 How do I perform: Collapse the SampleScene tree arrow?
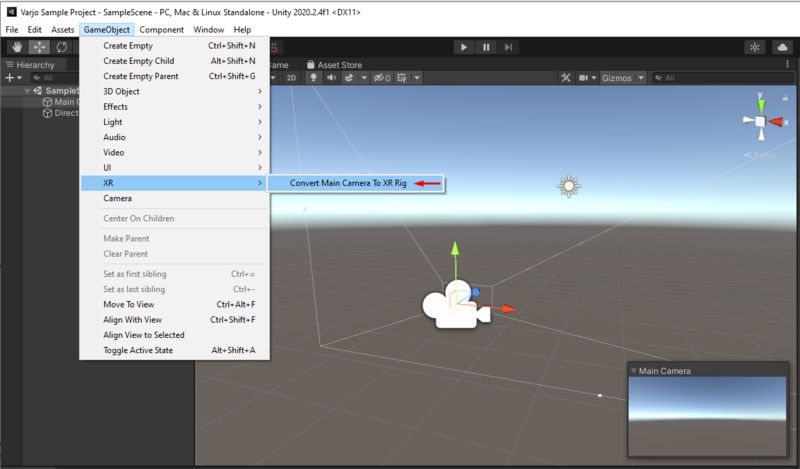point(27,91)
